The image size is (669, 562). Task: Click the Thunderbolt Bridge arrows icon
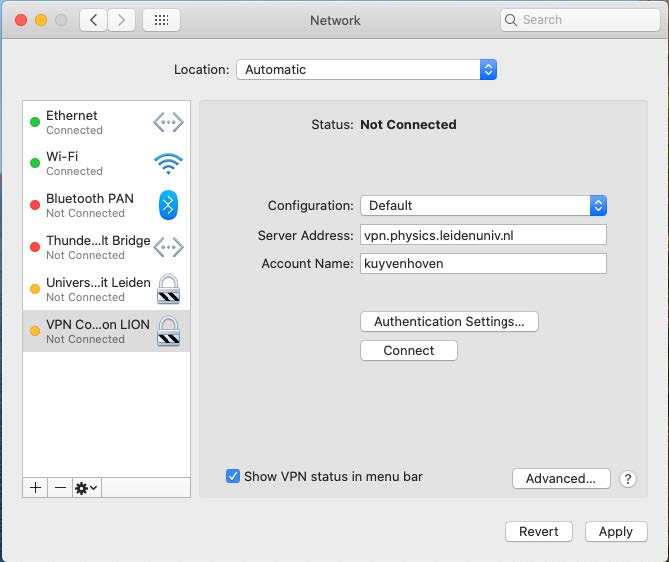pyautogui.click(x=168, y=247)
